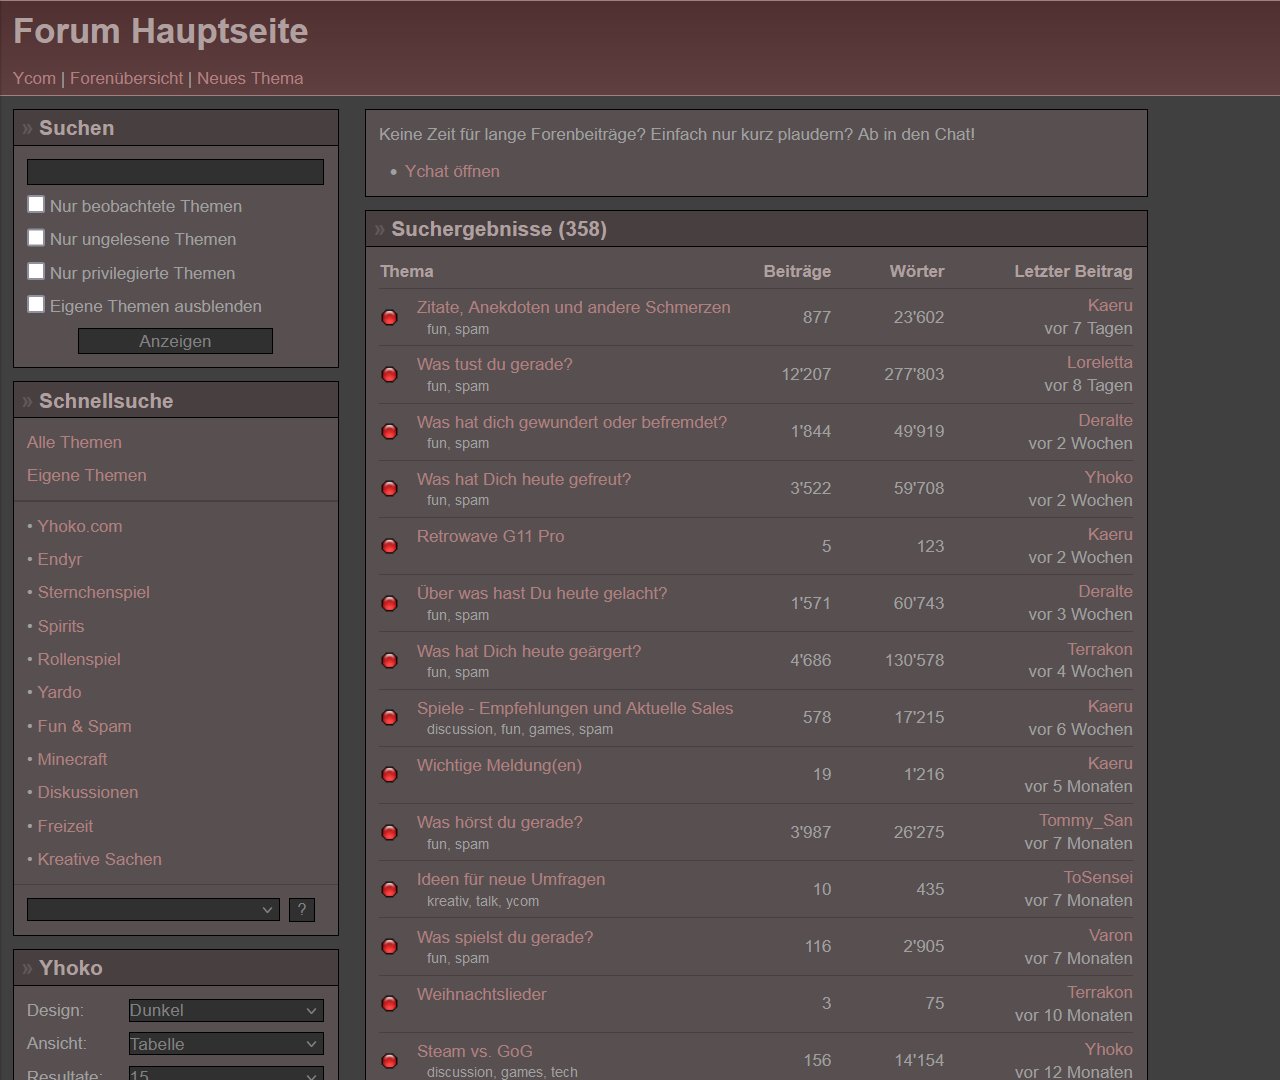Open Forenübersicht in the top navigation
Image resolution: width=1280 pixels, height=1080 pixels.
coord(126,78)
